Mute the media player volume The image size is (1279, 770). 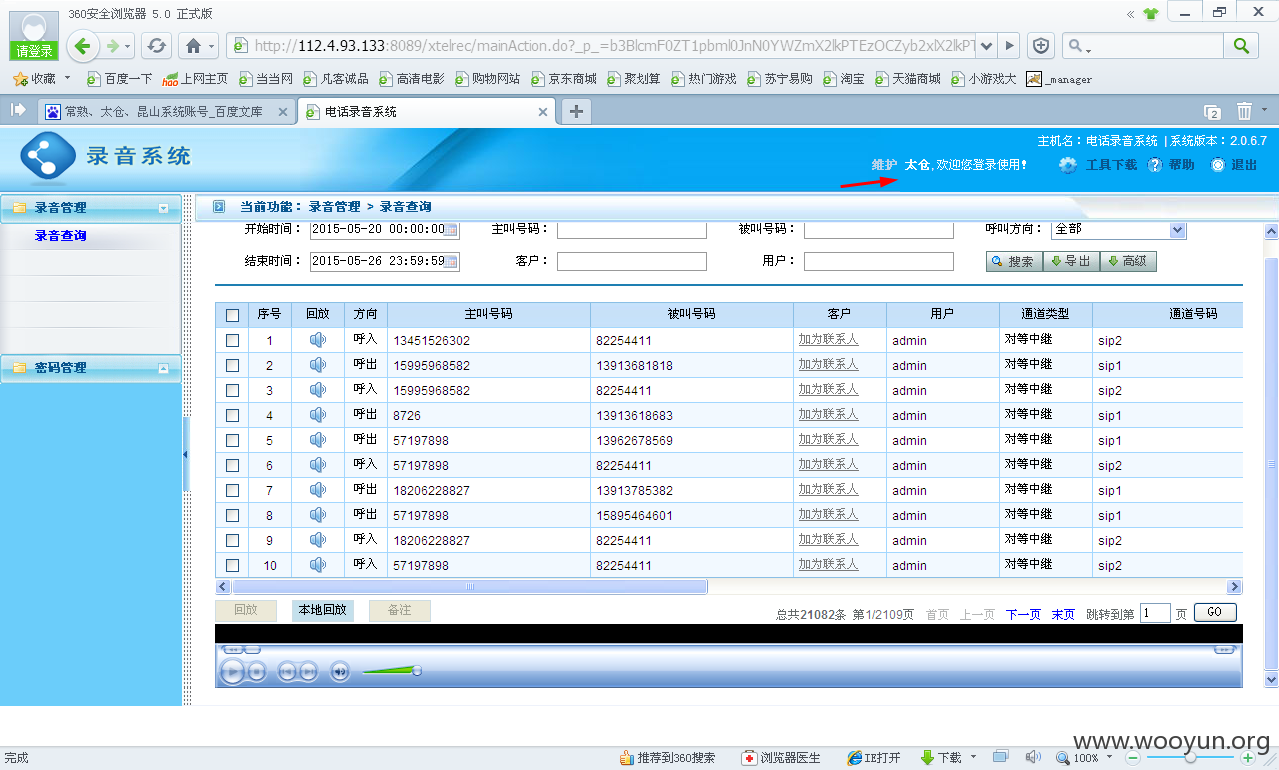(340, 672)
